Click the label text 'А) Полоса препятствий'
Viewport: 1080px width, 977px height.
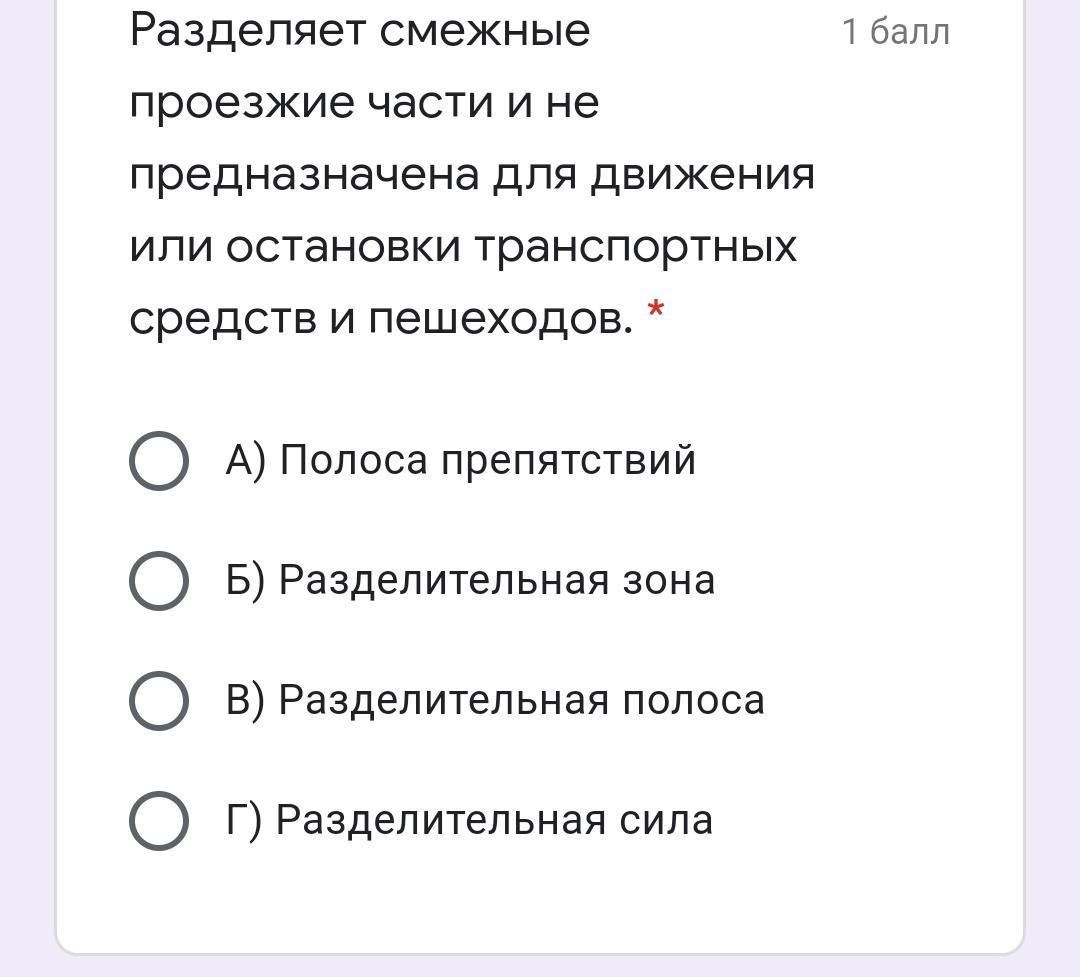(460, 460)
